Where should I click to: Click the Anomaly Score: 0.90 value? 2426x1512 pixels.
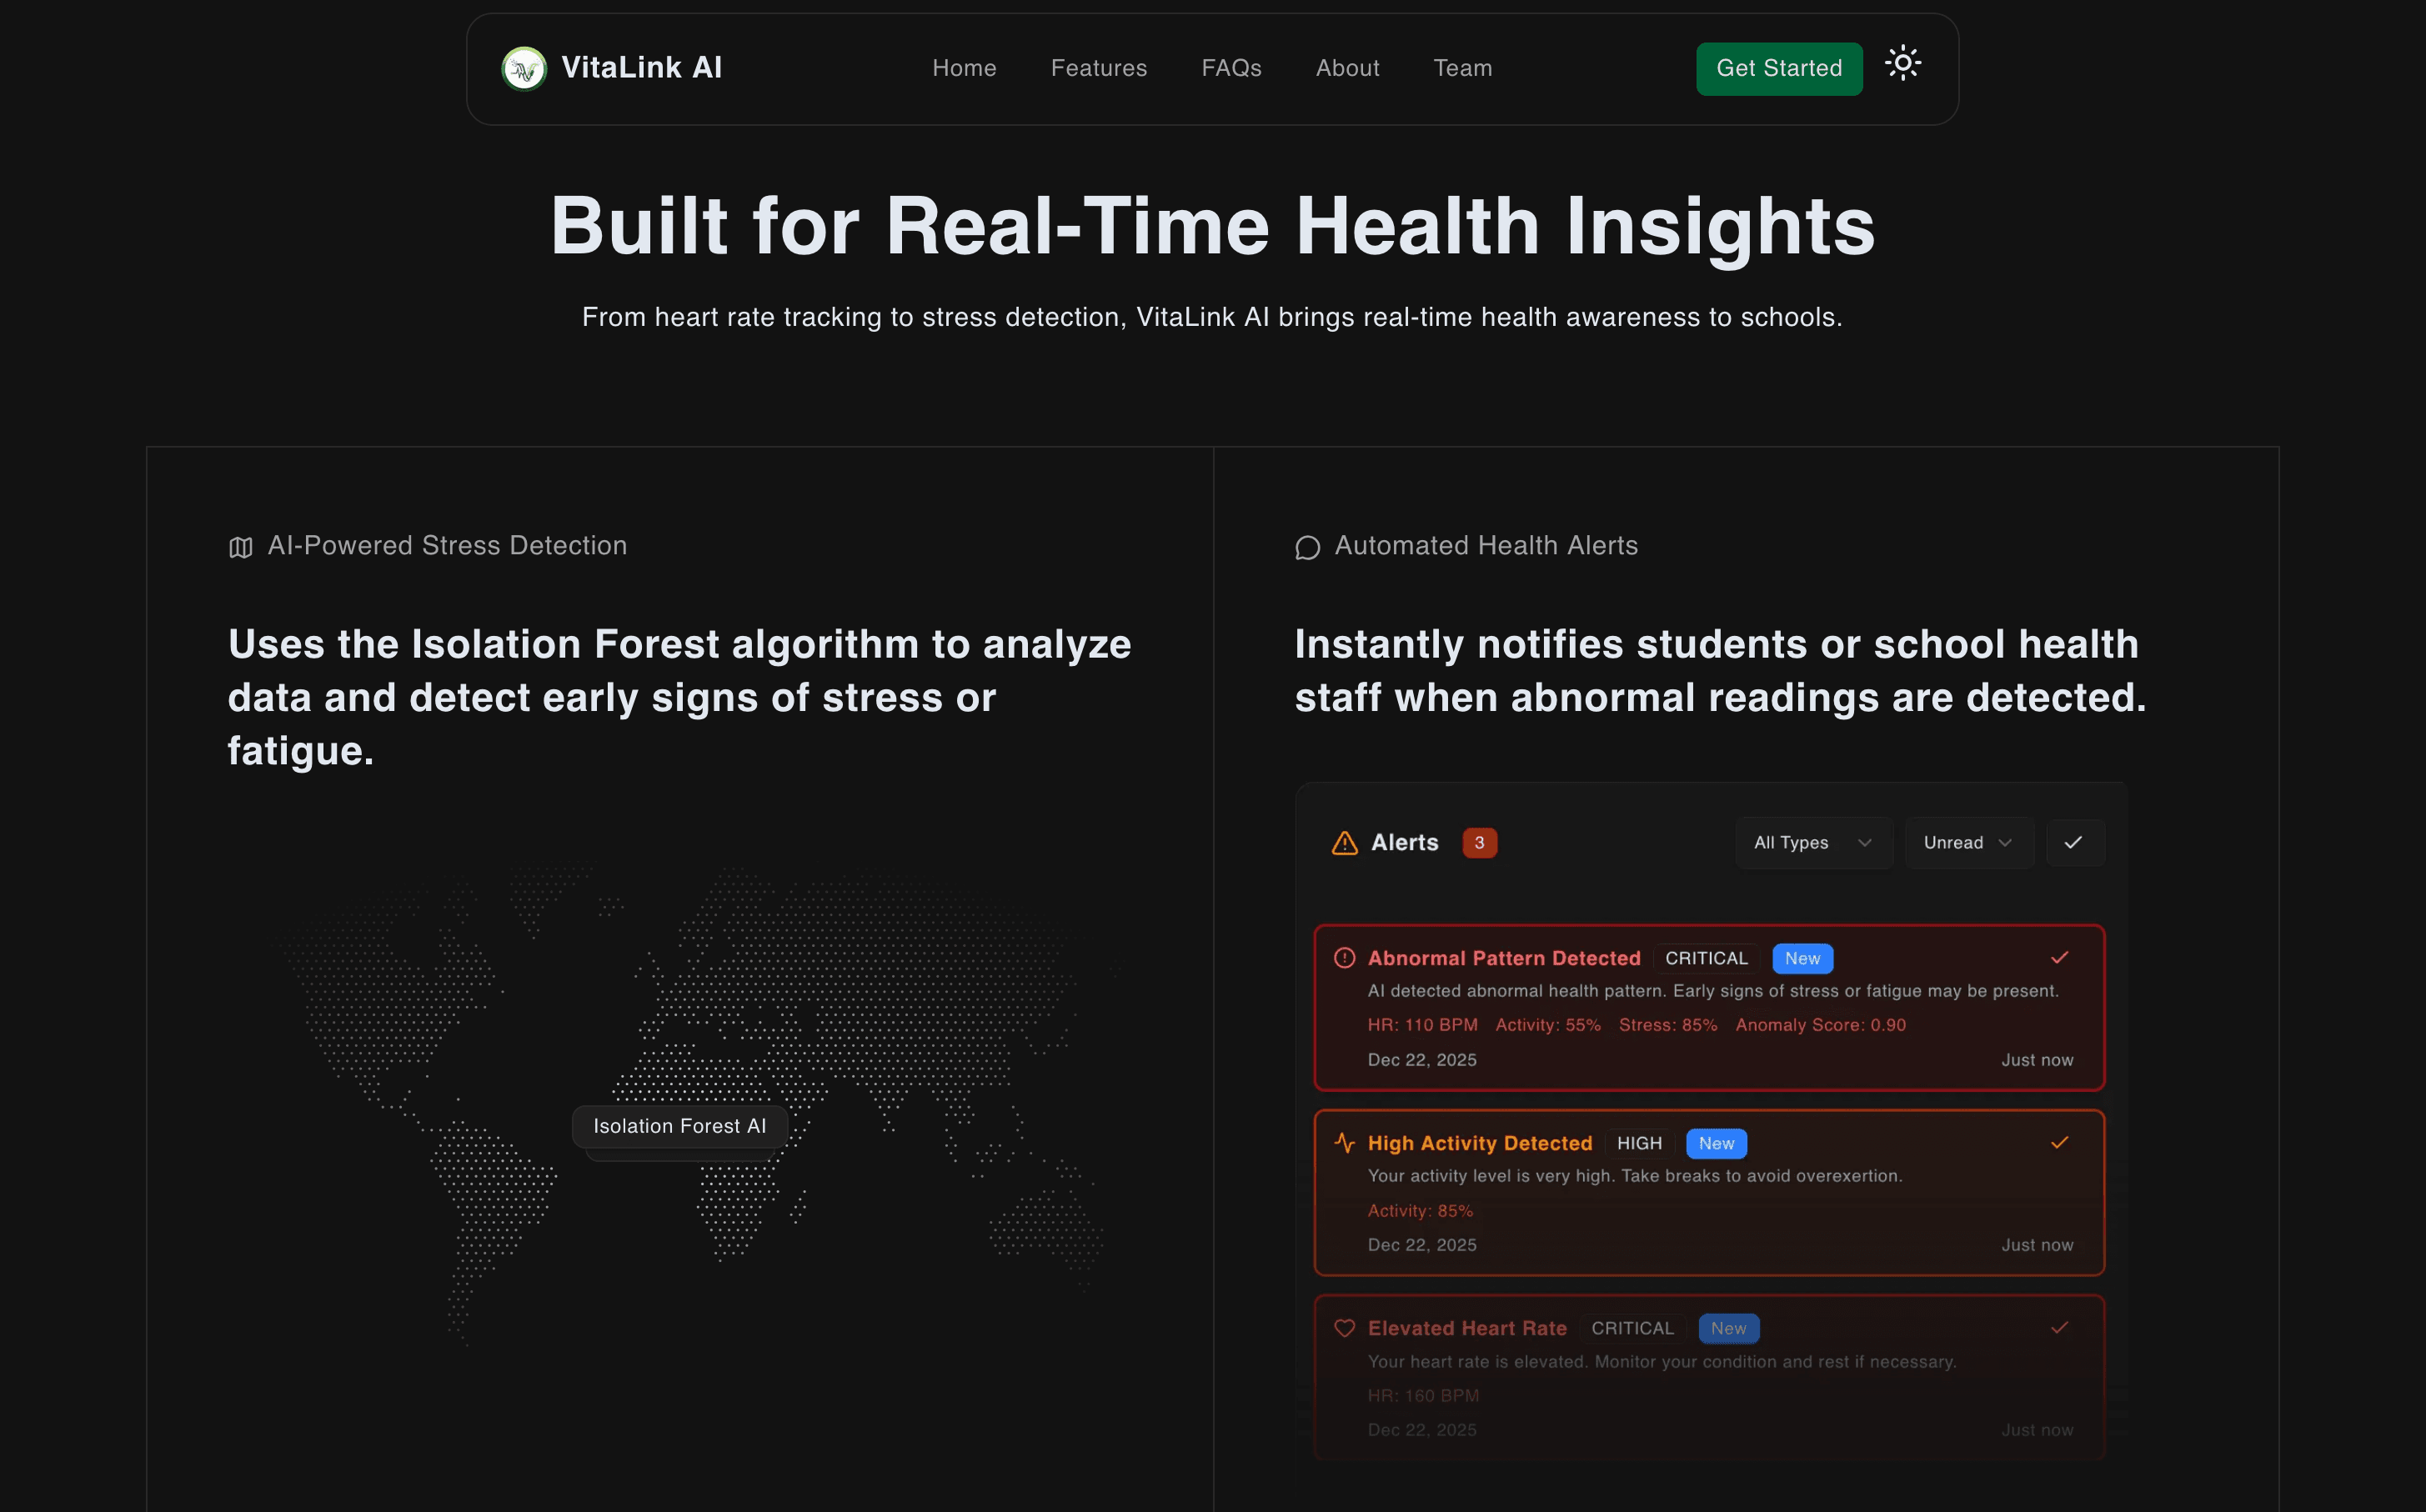coord(1820,1025)
